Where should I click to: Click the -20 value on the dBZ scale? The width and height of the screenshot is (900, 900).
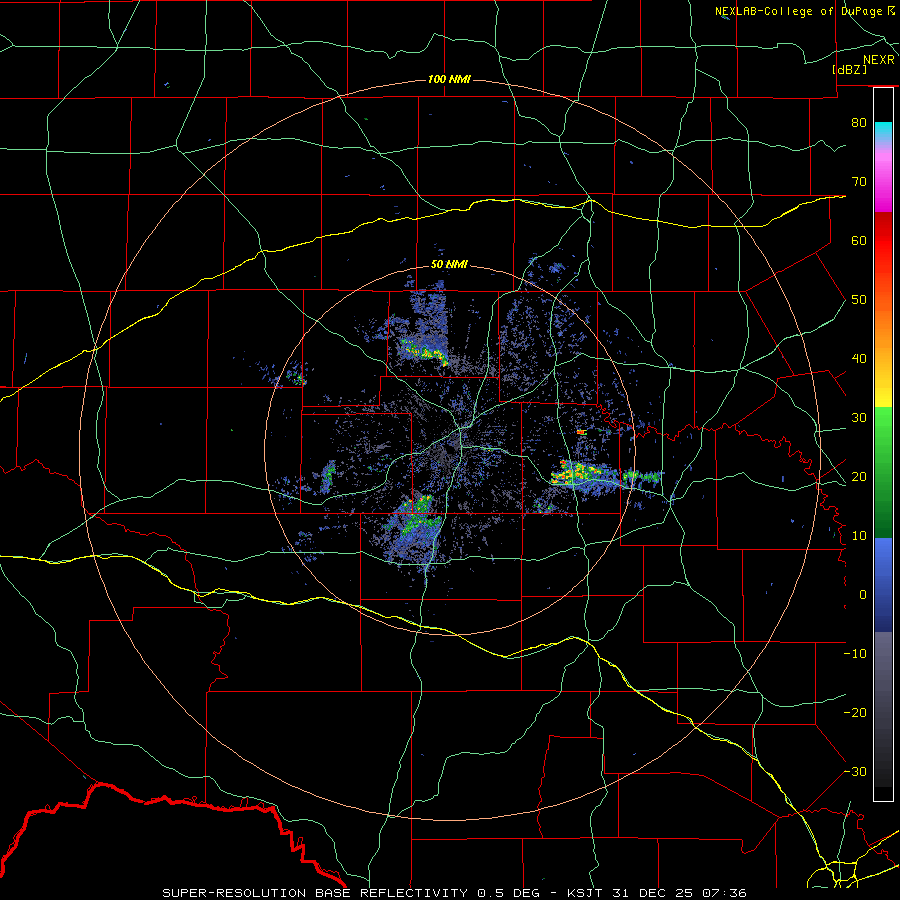tap(855, 712)
